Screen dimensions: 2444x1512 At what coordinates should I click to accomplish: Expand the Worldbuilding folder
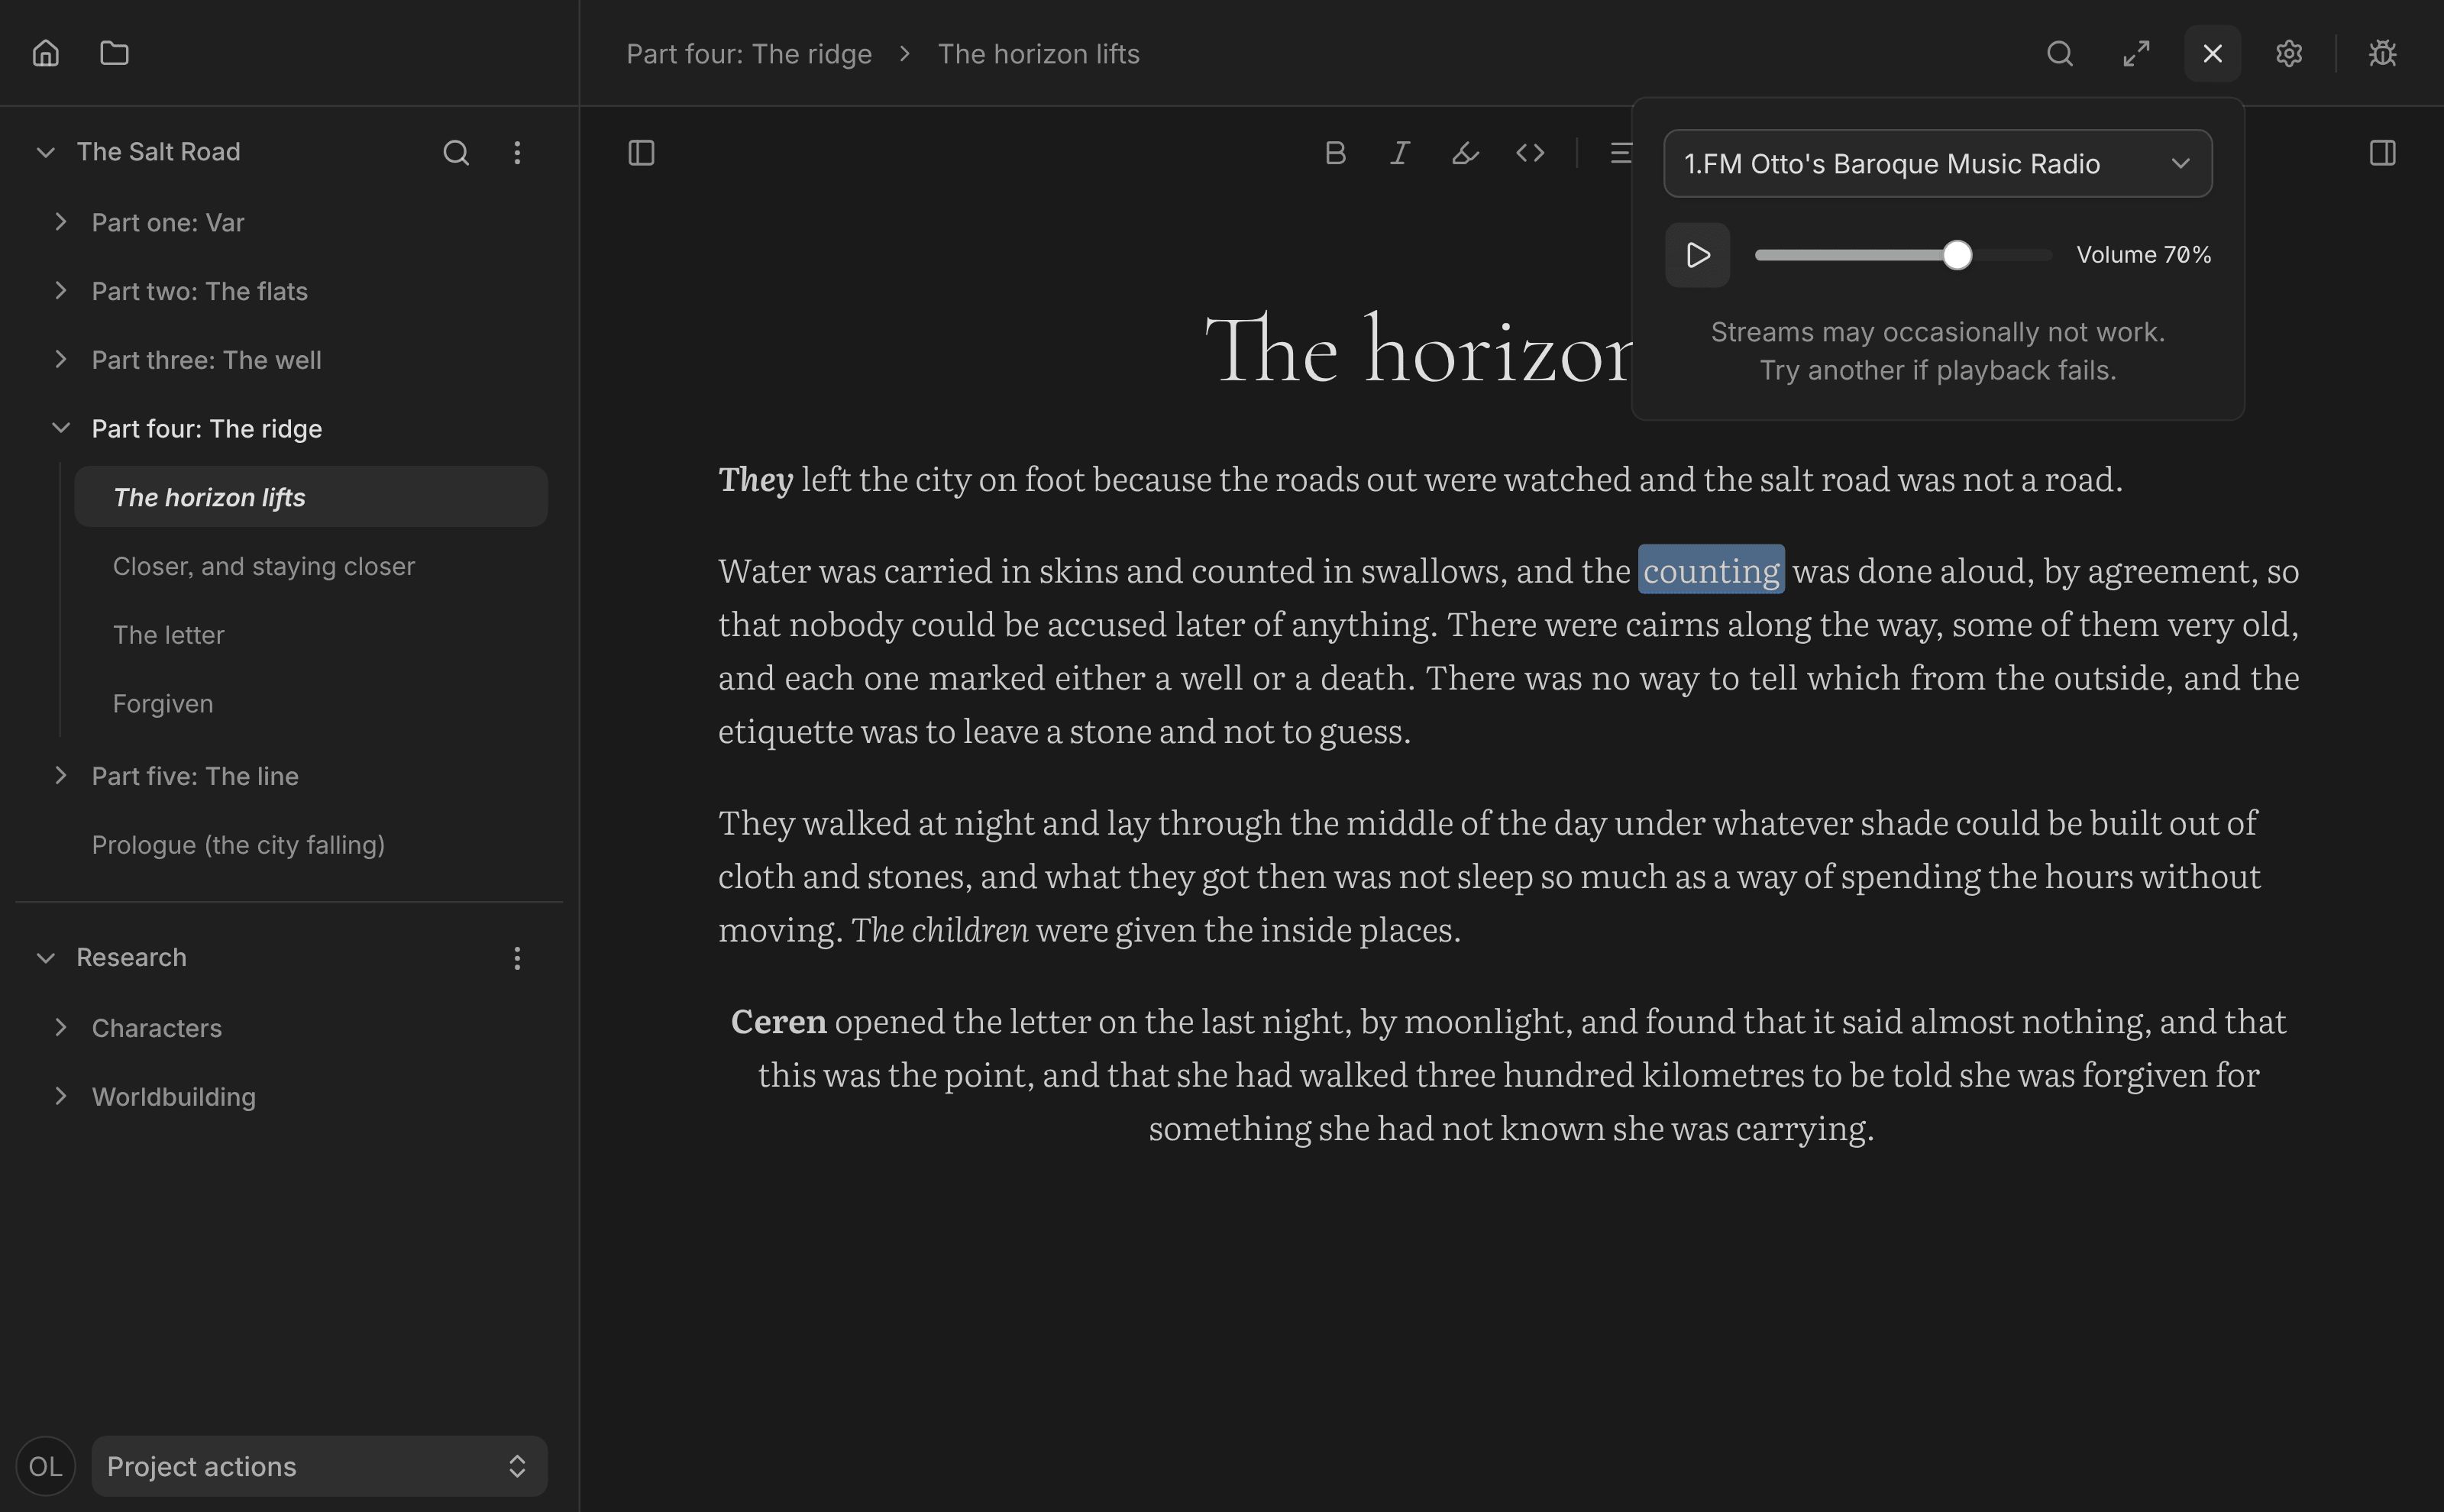61,1097
